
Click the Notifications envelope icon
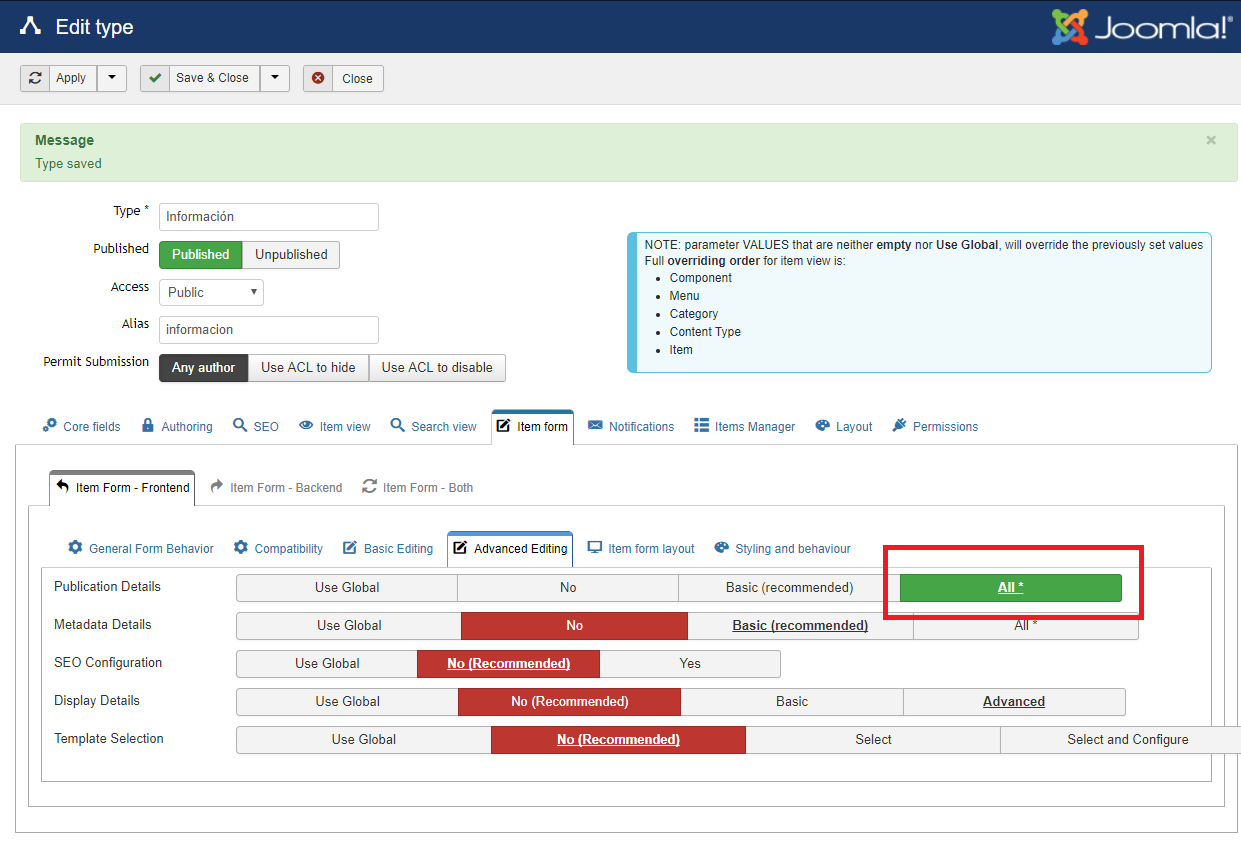tap(595, 425)
